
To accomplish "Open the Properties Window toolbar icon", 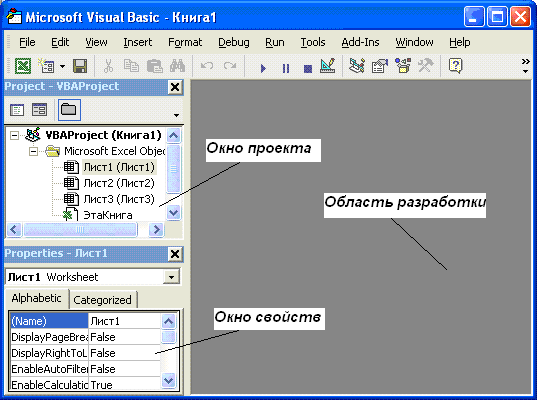I will tap(380, 66).
